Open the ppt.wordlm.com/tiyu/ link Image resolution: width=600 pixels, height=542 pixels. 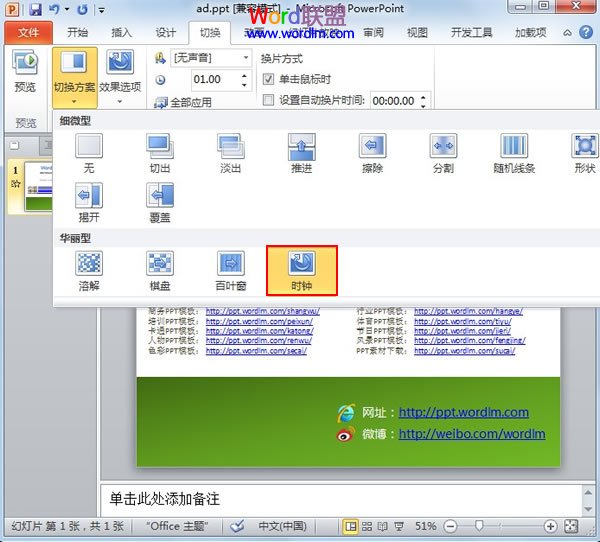tap(463, 321)
